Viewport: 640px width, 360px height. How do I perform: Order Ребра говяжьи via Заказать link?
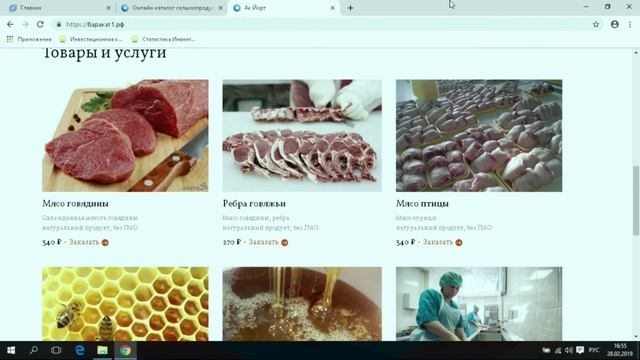click(264, 242)
